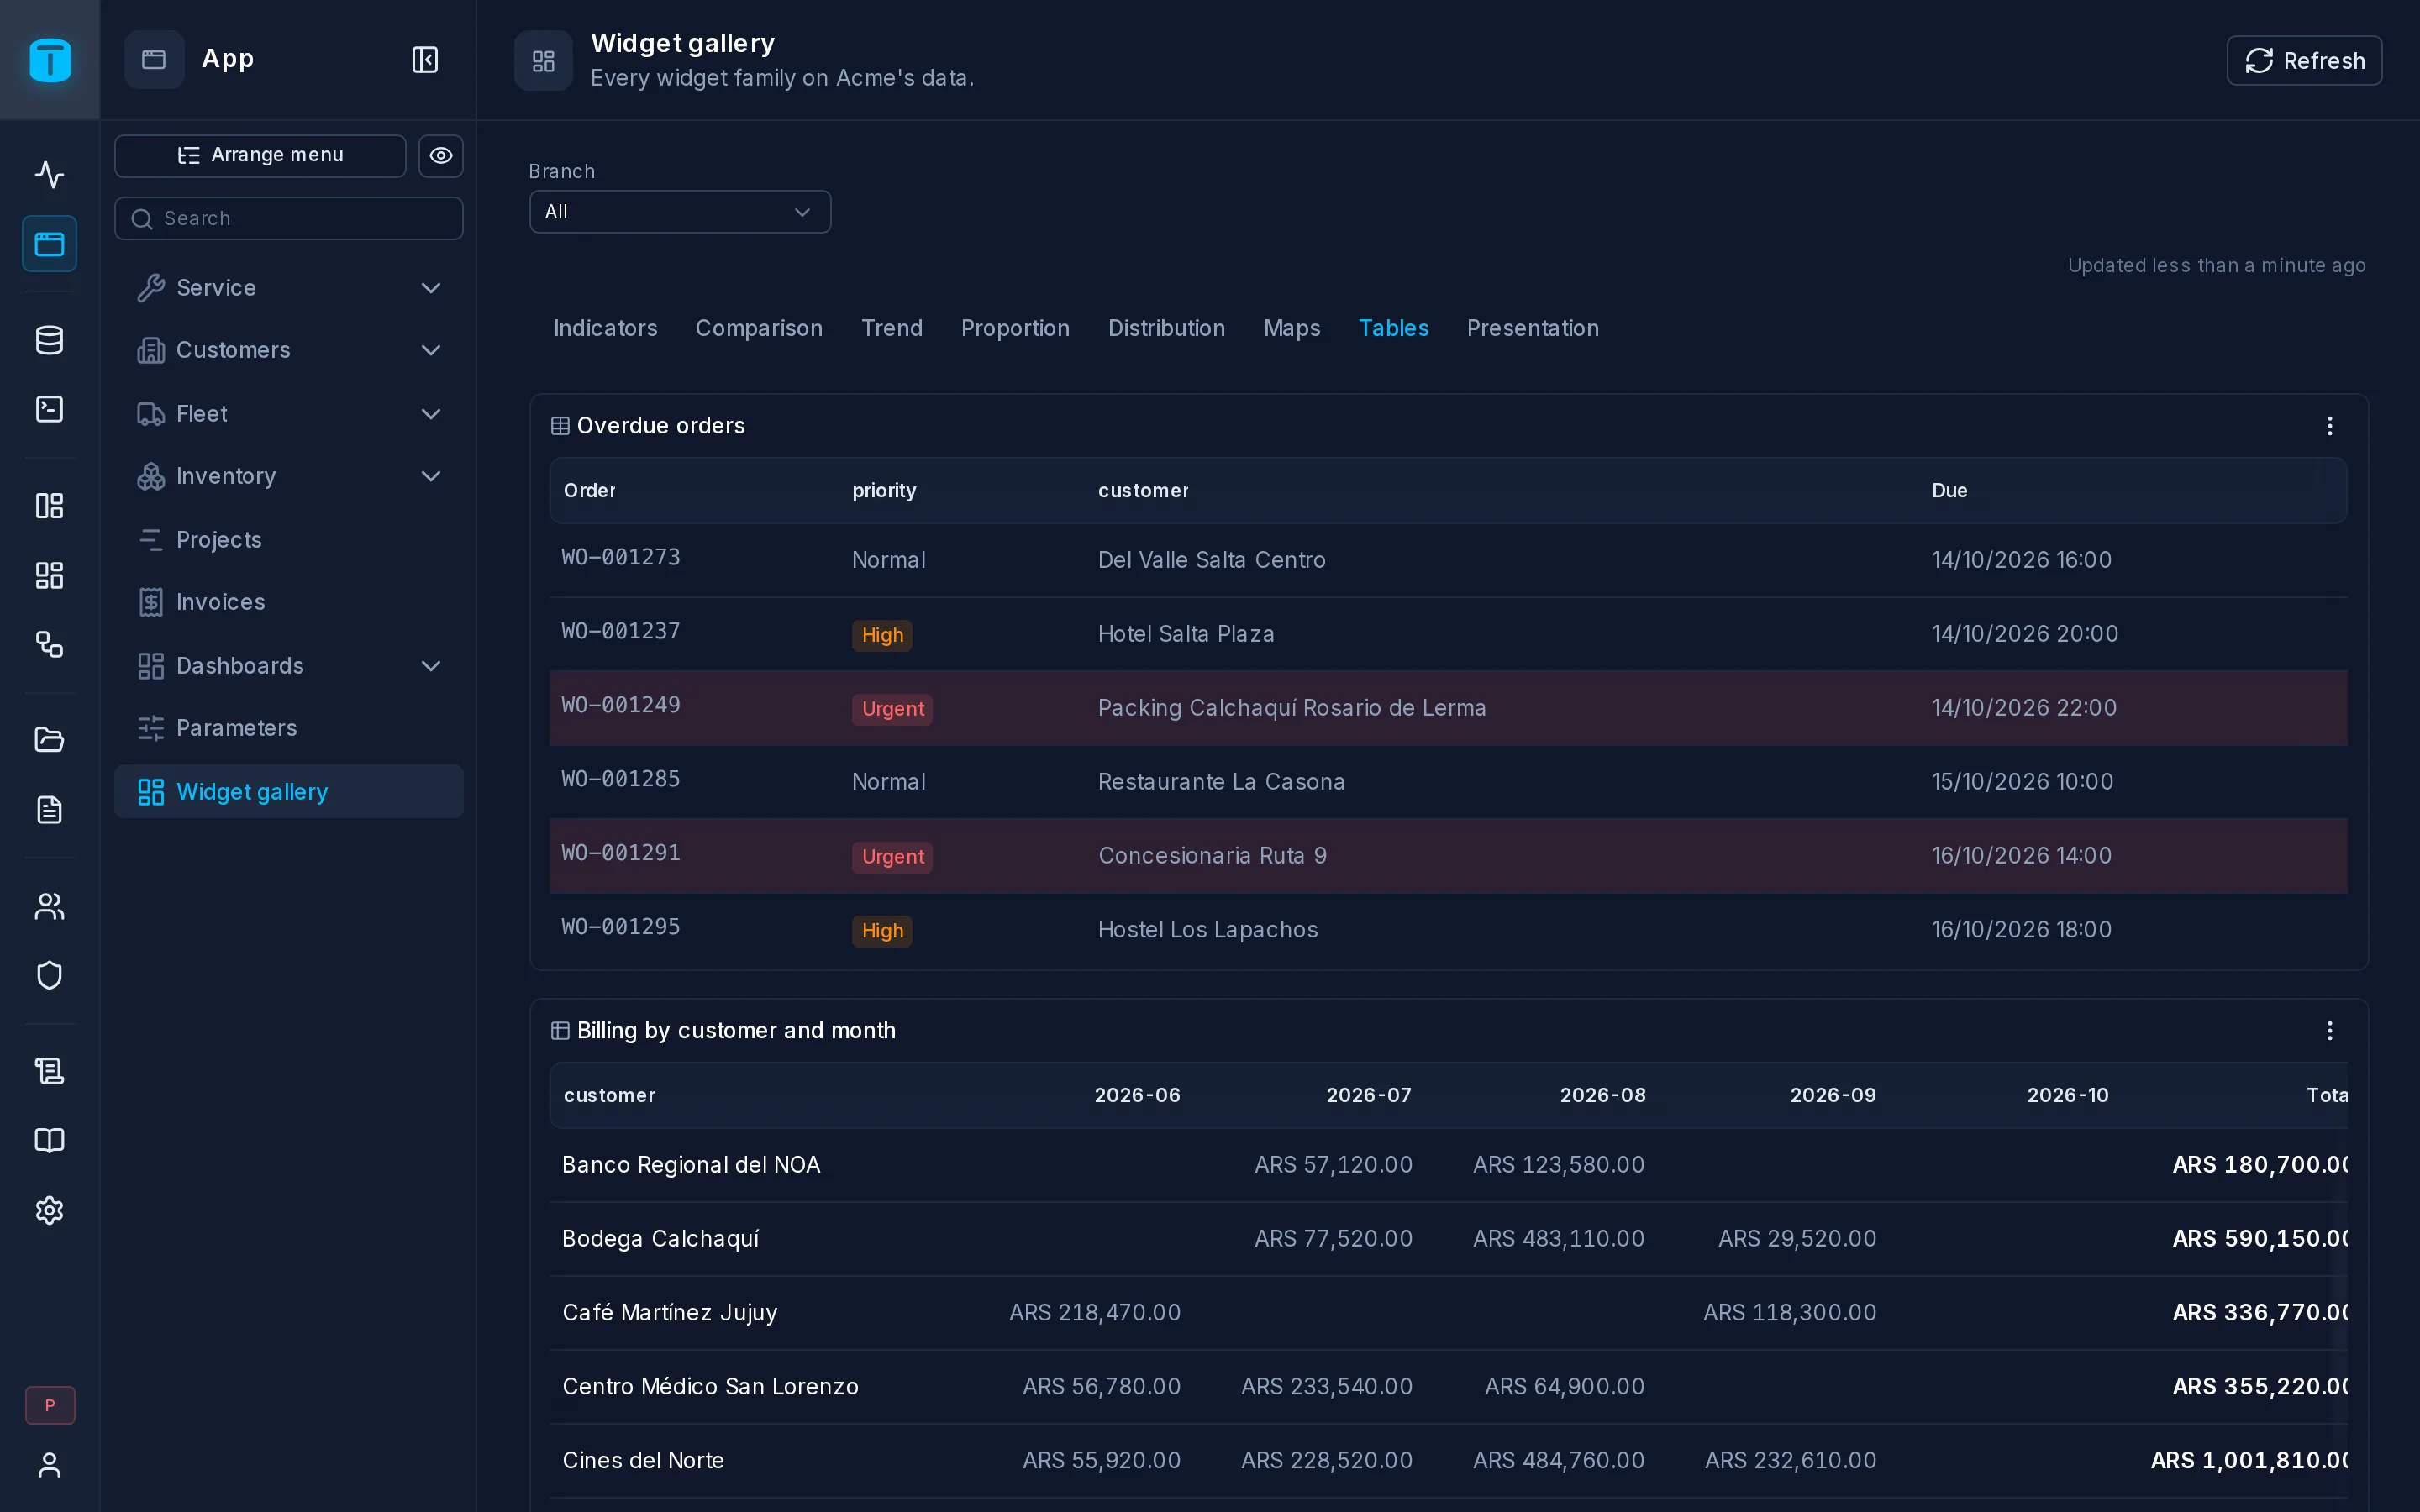Open the document file icon in rail
The image size is (2420, 1512).
pos(49,809)
